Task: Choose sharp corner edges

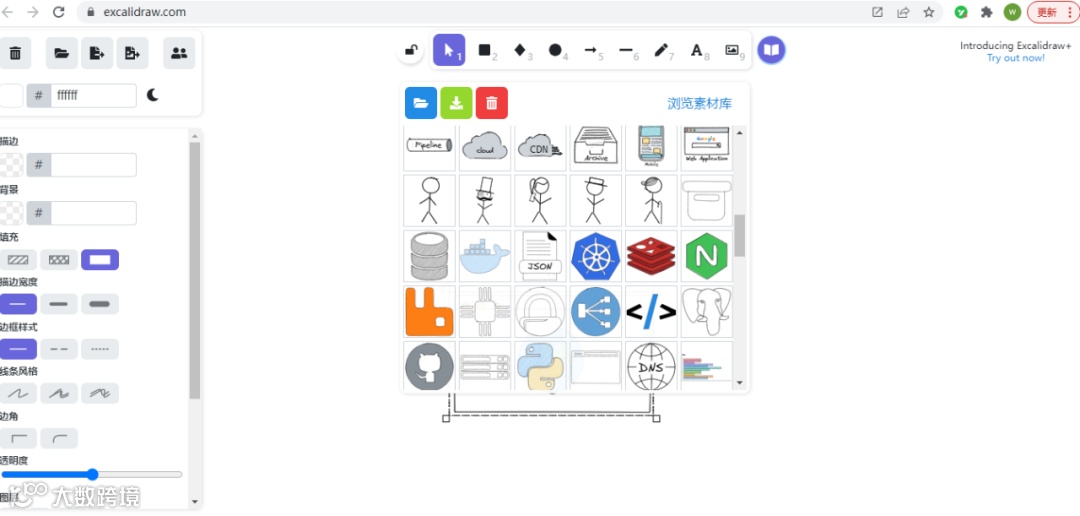Action: pyautogui.click(x=18, y=438)
